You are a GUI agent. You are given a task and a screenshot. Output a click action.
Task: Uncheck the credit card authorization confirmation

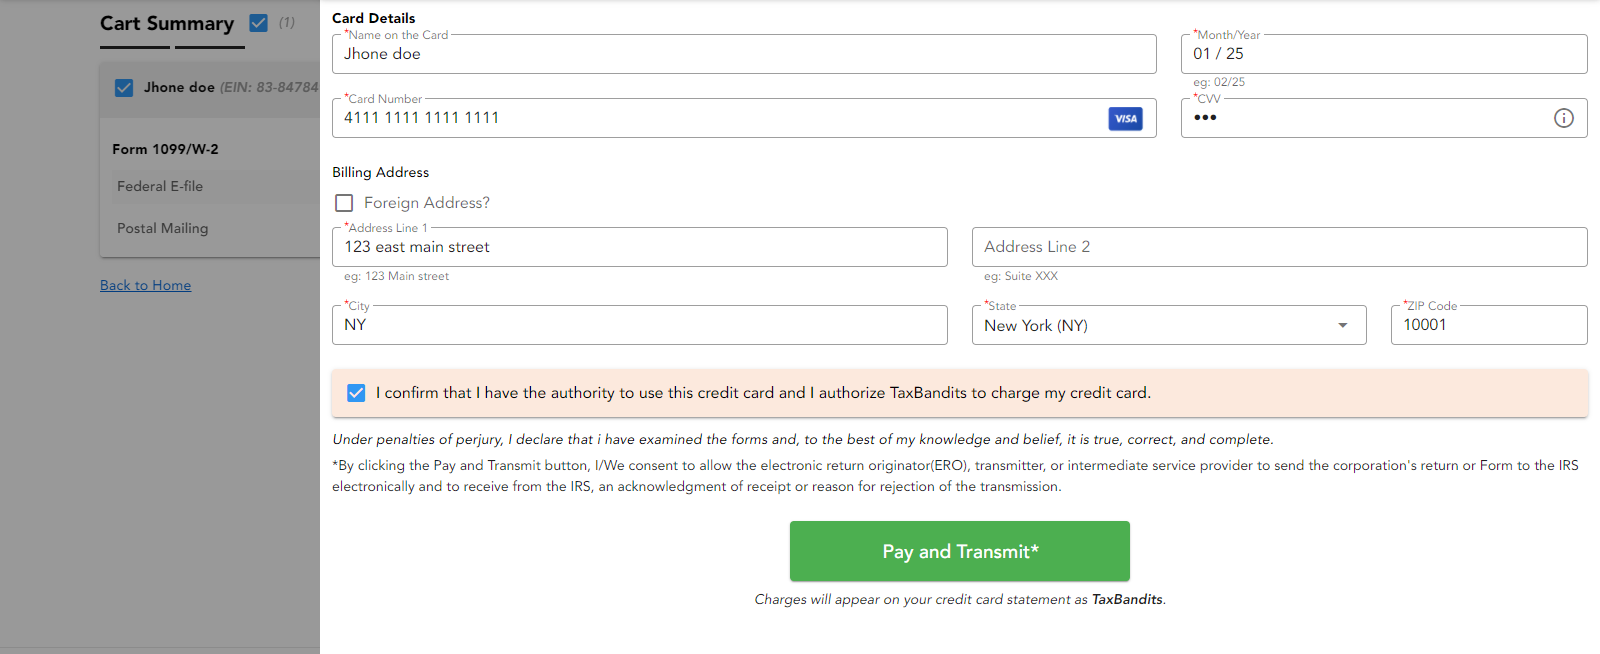(356, 393)
